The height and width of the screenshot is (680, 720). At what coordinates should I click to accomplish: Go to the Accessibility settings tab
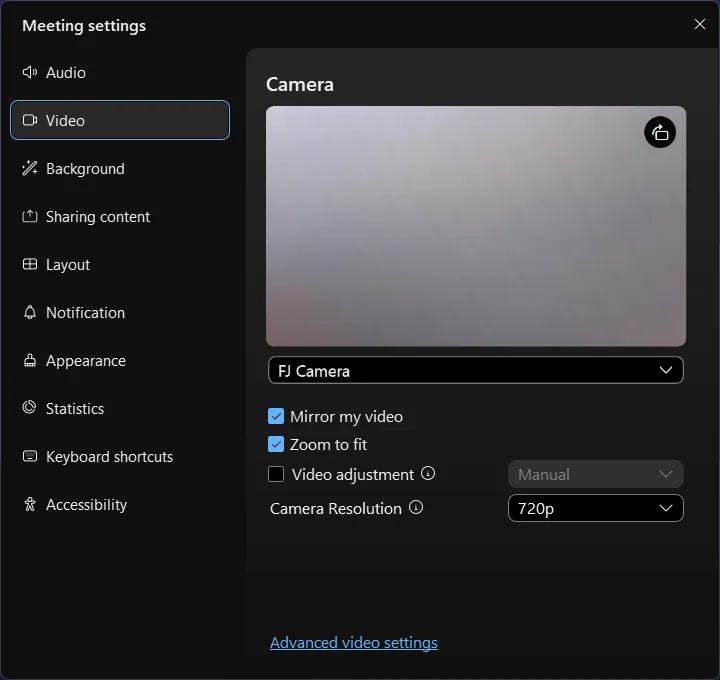pyautogui.click(x=86, y=505)
